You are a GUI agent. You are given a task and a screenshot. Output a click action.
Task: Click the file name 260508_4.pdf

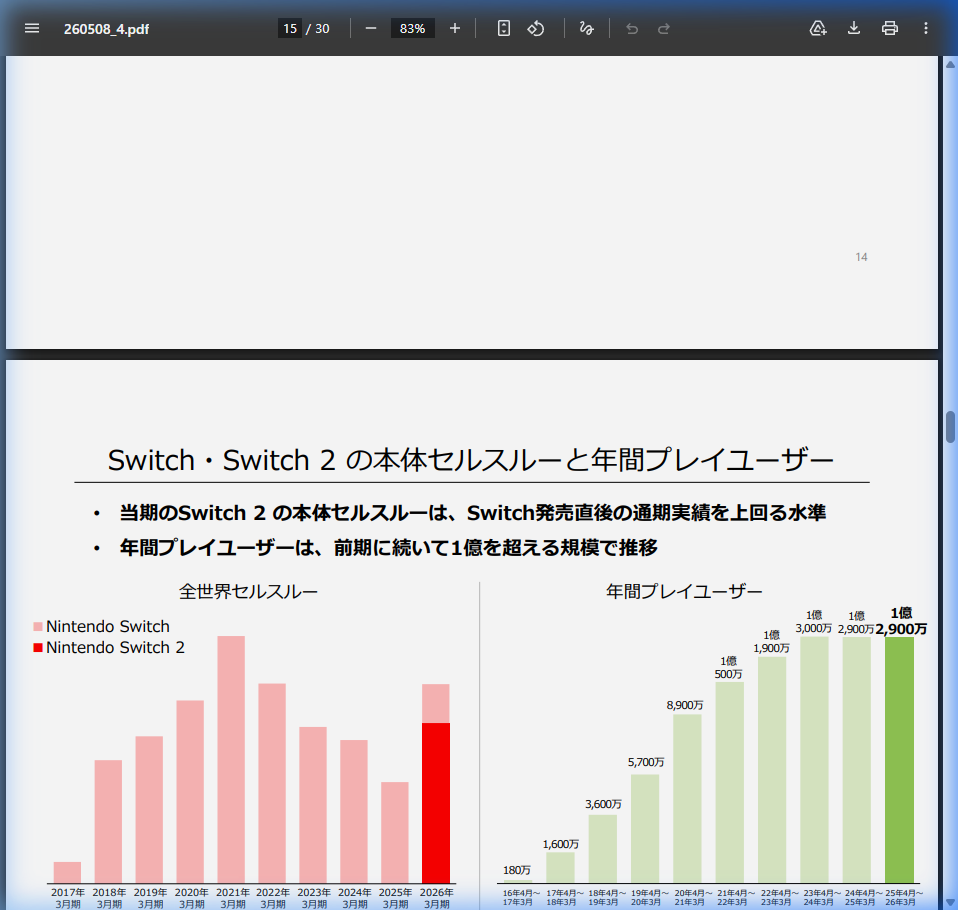(106, 29)
